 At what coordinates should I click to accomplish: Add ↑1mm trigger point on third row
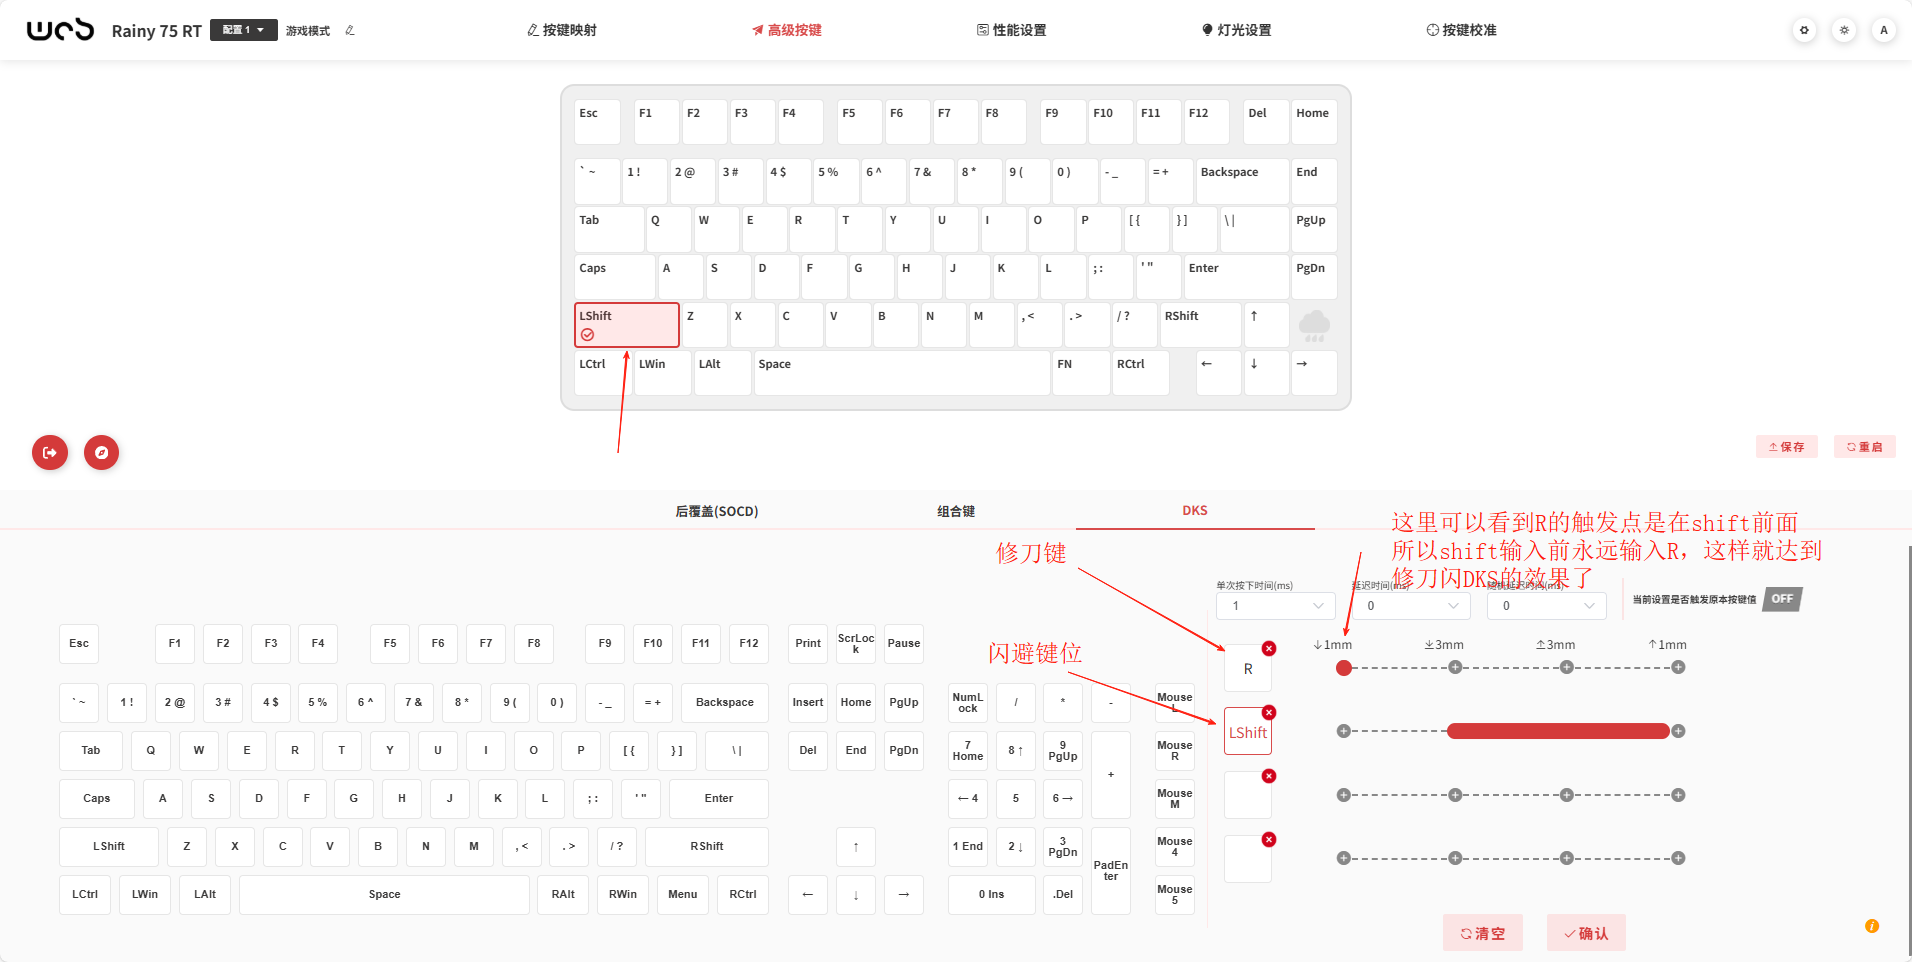coord(1678,795)
